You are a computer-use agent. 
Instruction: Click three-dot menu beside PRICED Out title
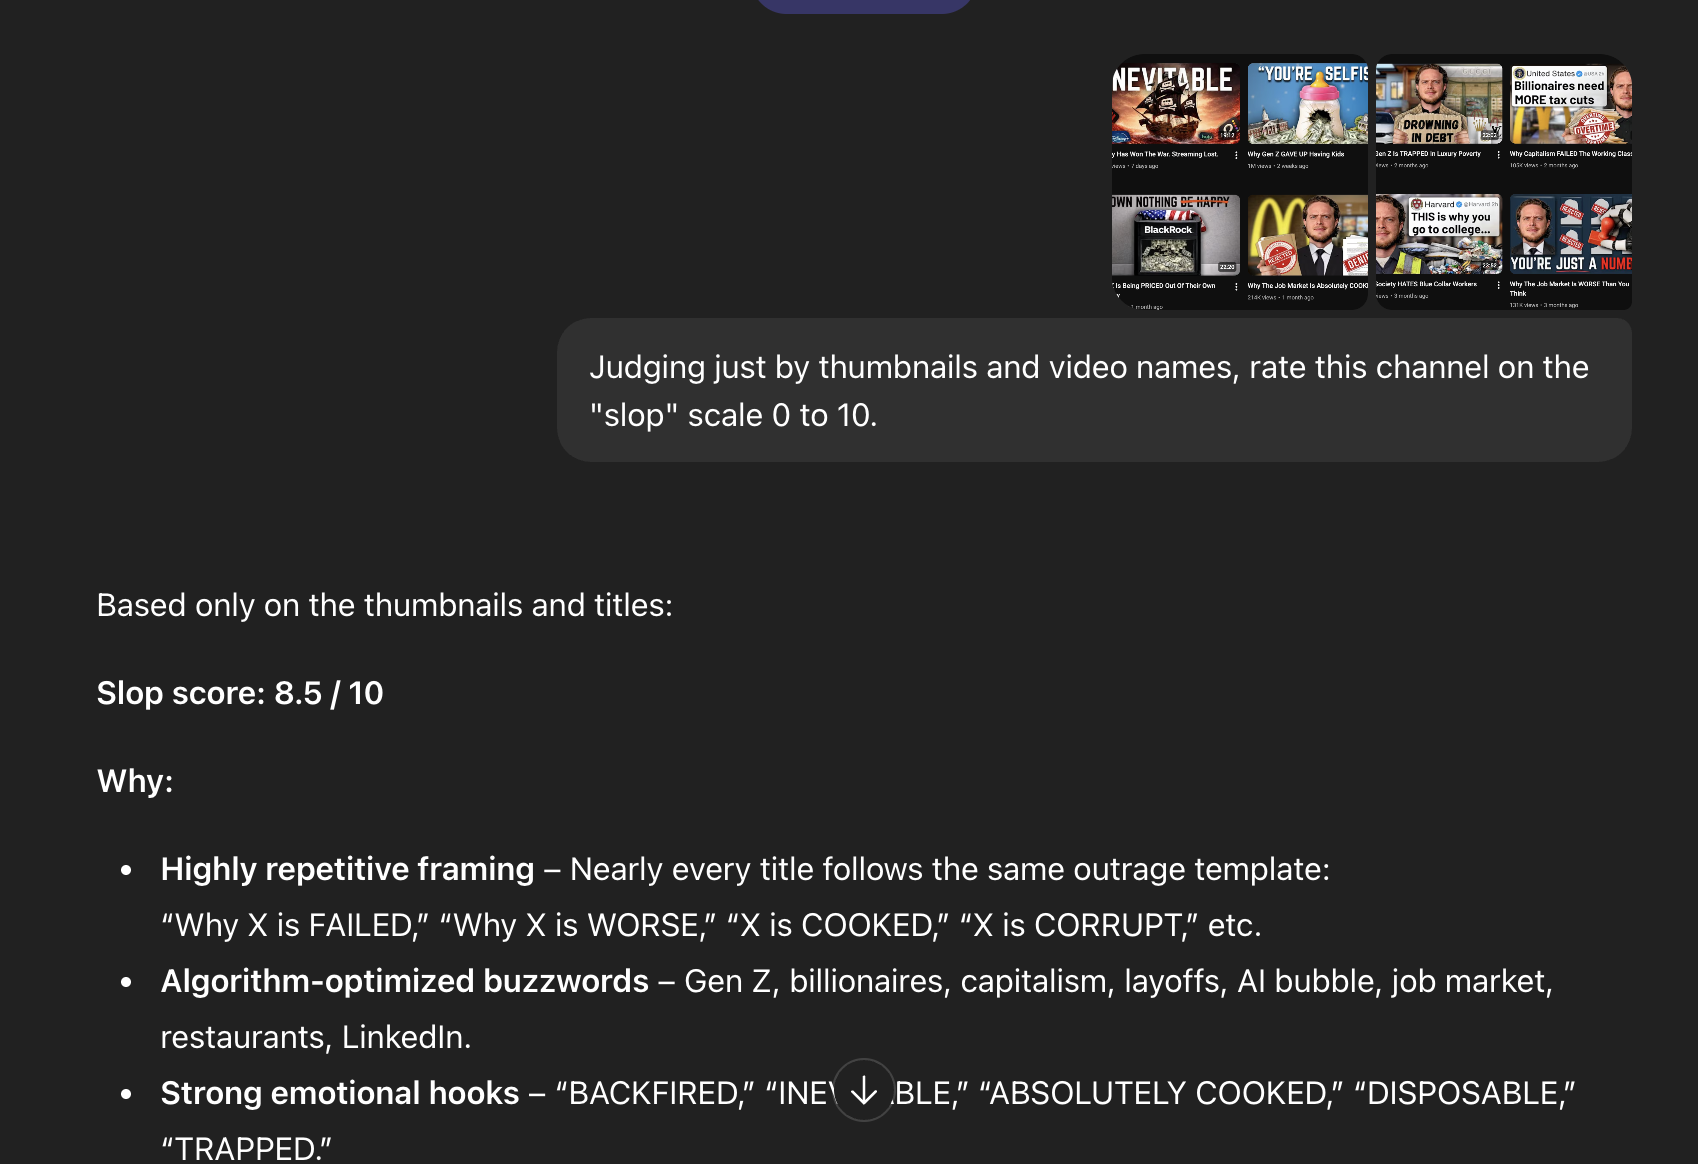[1236, 286]
